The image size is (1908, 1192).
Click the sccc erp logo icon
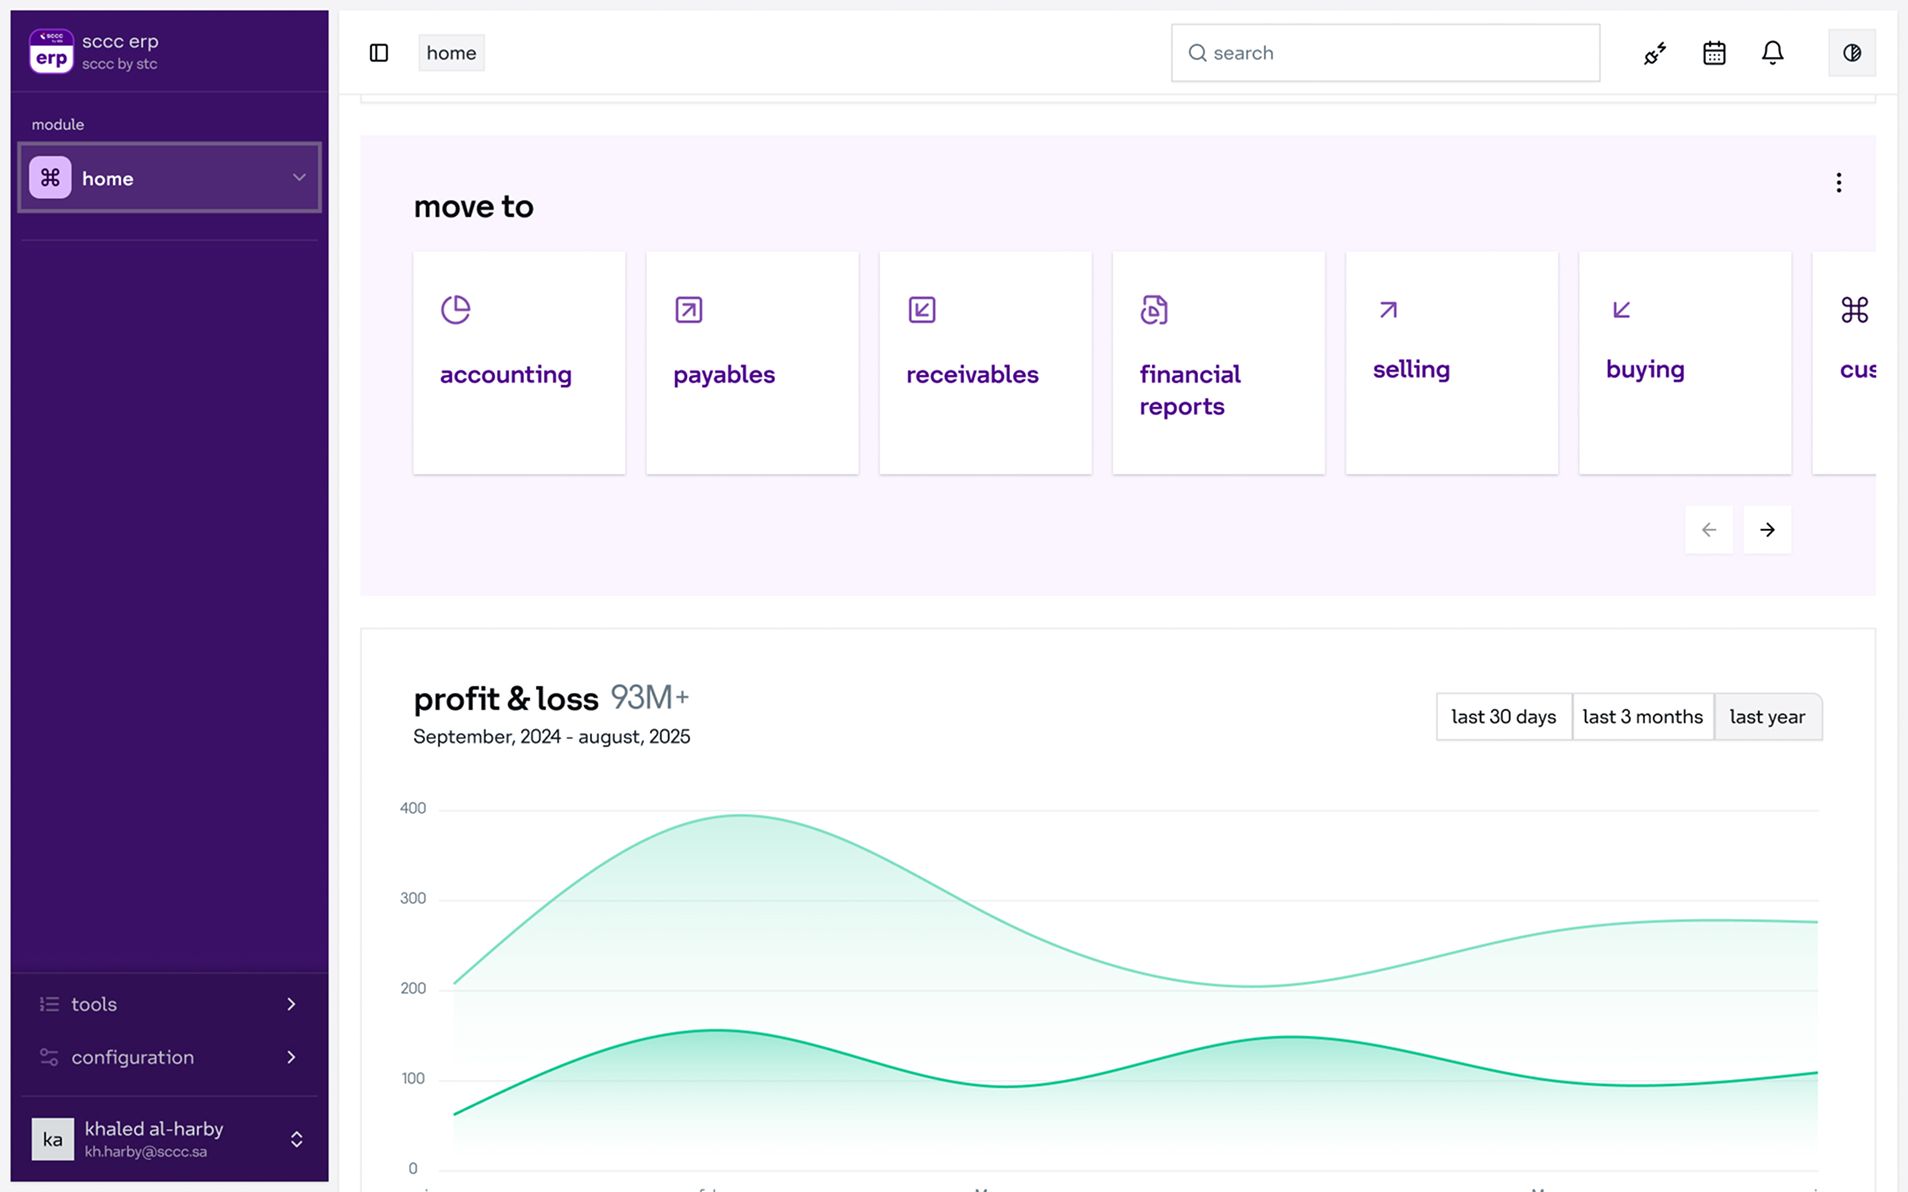tap(51, 51)
